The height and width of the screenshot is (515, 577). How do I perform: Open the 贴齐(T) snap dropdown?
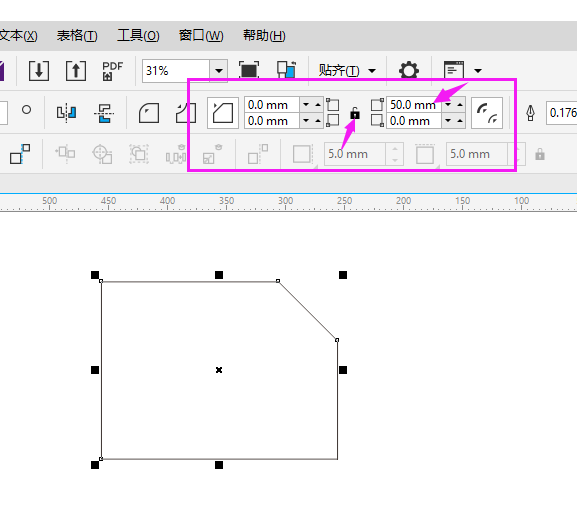click(347, 70)
